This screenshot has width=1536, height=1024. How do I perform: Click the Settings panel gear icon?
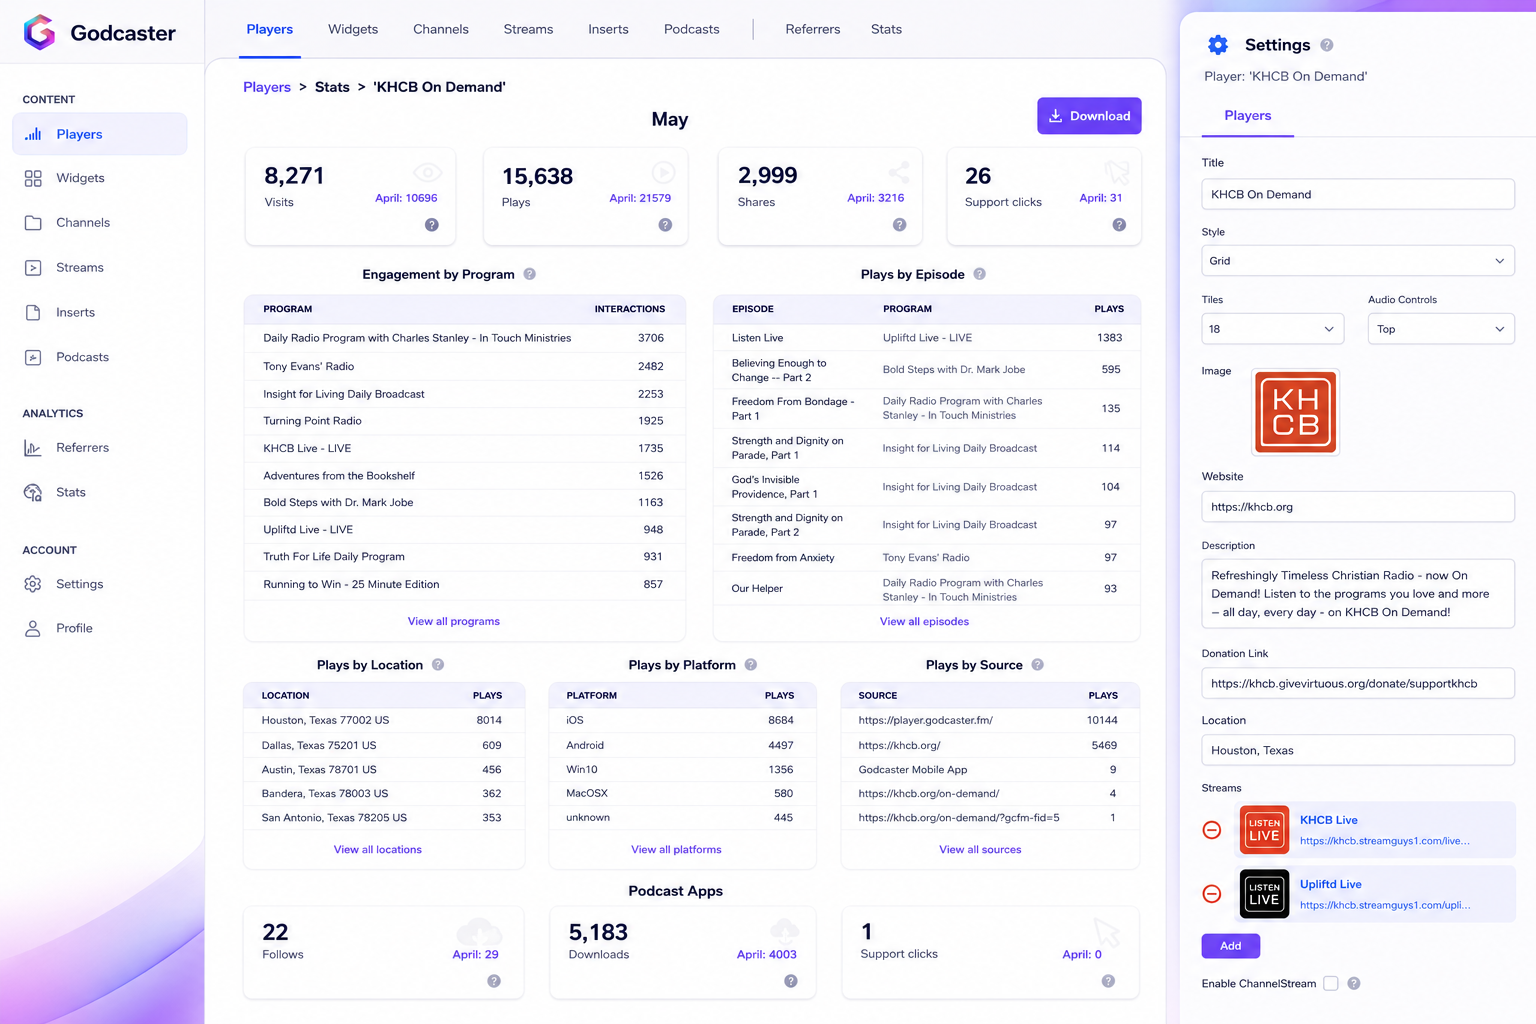(1218, 45)
